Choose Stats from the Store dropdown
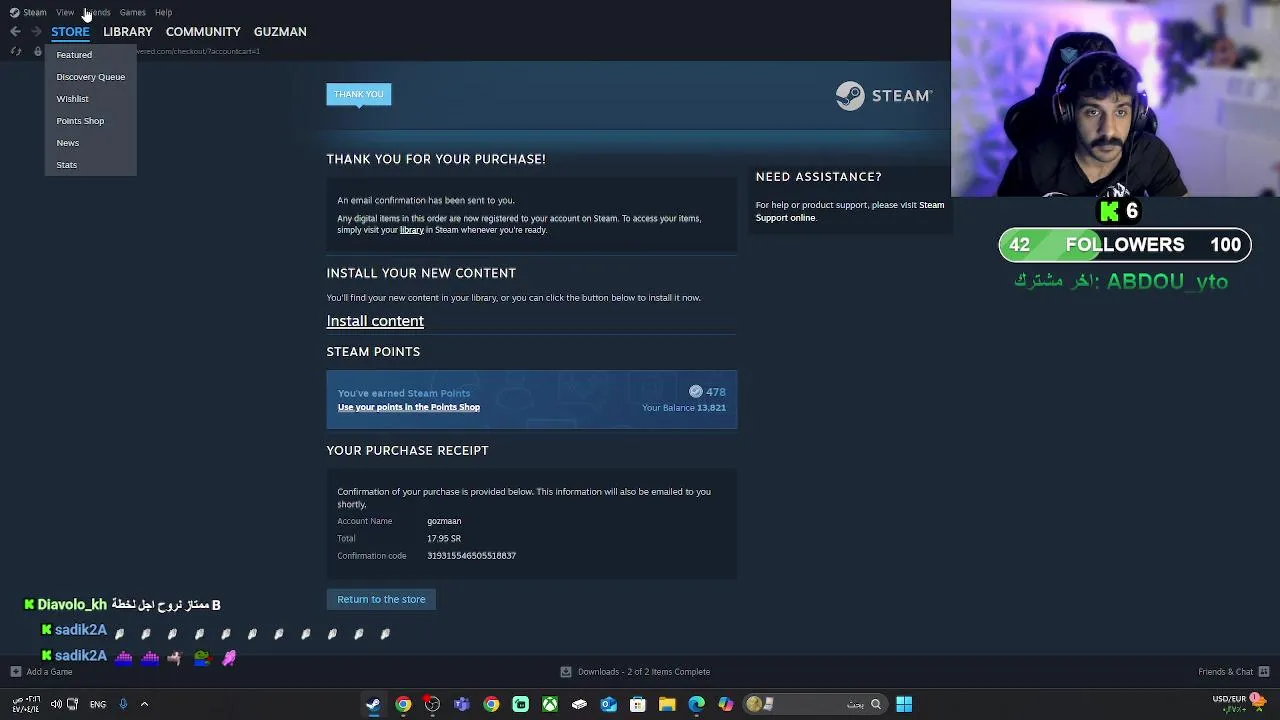The image size is (1280, 720). 66,165
